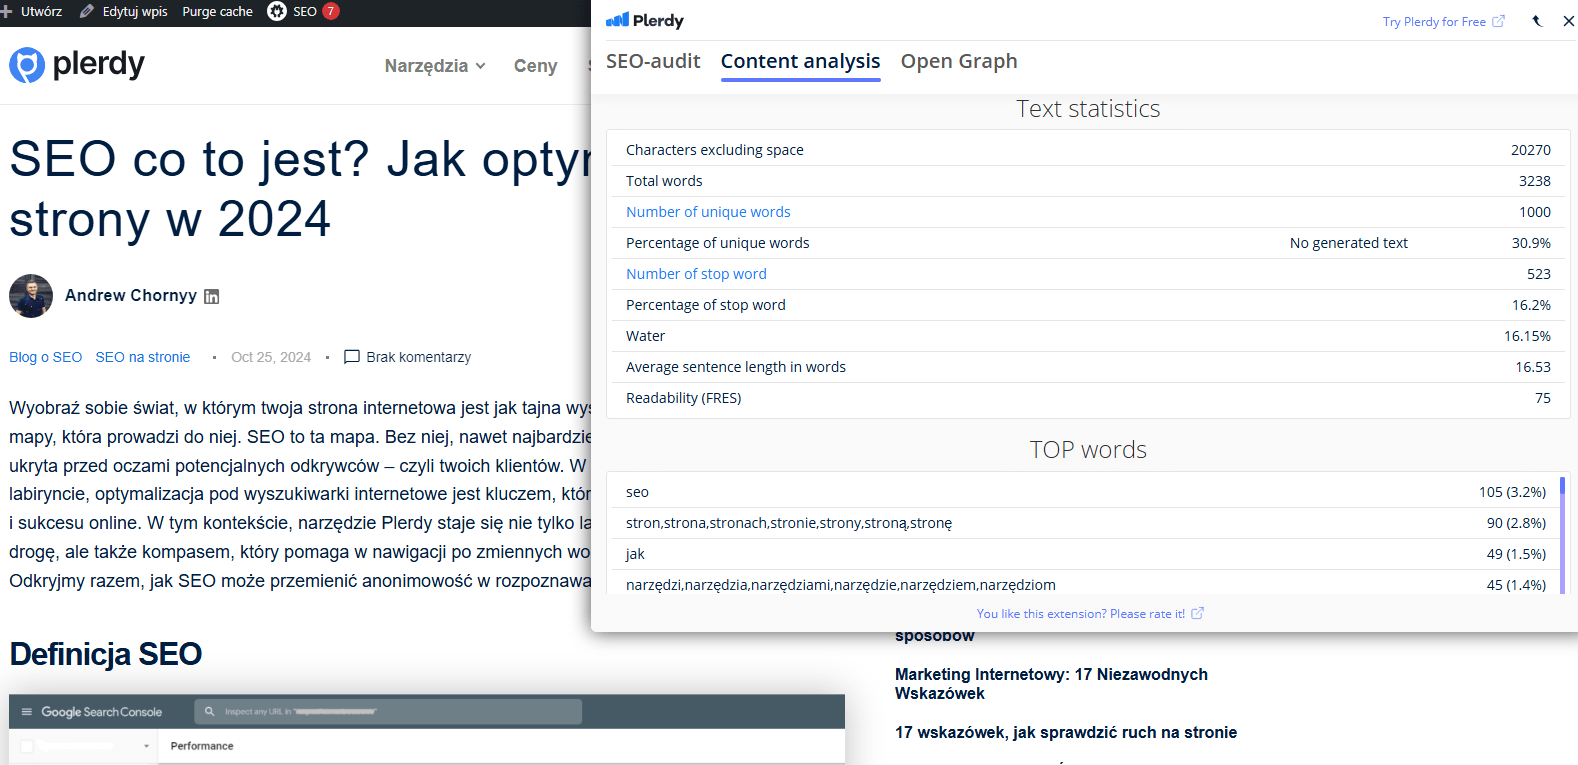The width and height of the screenshot is (1578, 765).
Task: Click the TOP words section heading
Action: pos(1088,450)
